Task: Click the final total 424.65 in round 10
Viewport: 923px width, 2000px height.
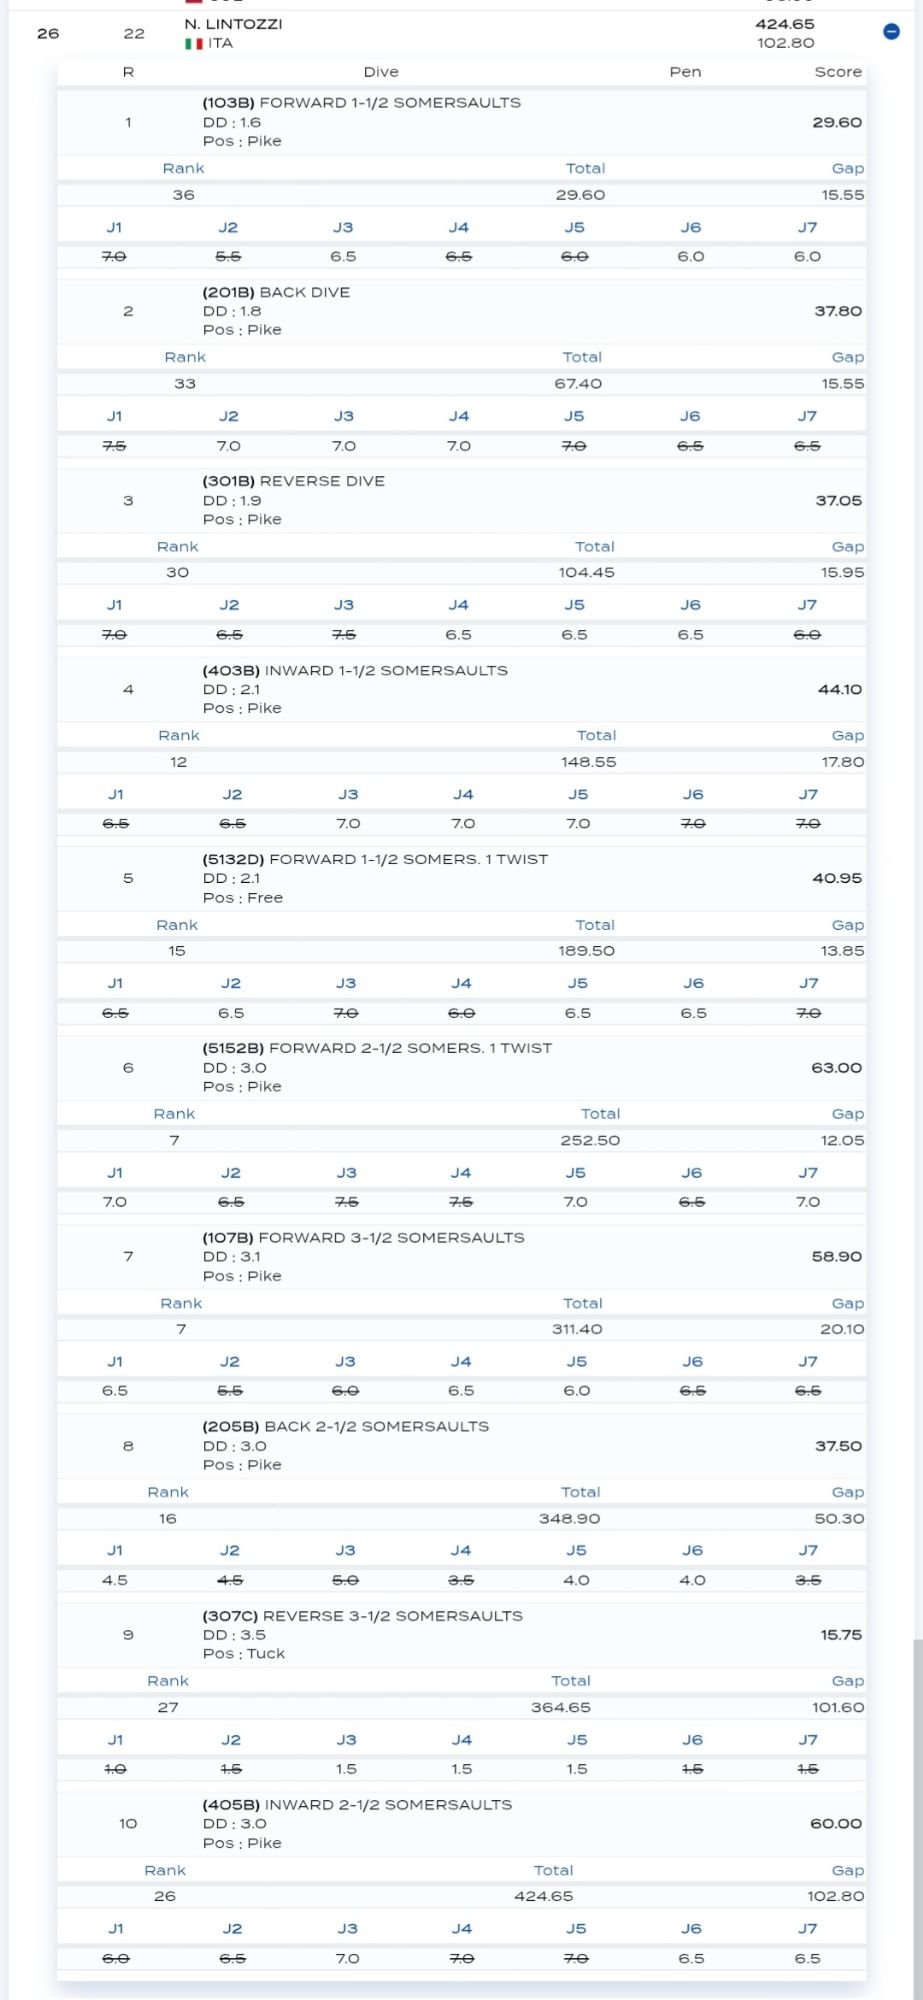Action: [544, 1896]
